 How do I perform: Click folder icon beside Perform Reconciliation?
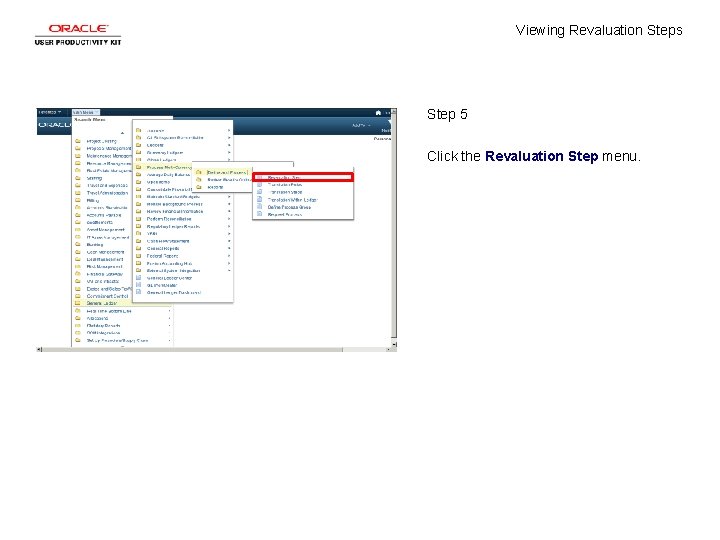pyautogui.click(x=138, y=219)
